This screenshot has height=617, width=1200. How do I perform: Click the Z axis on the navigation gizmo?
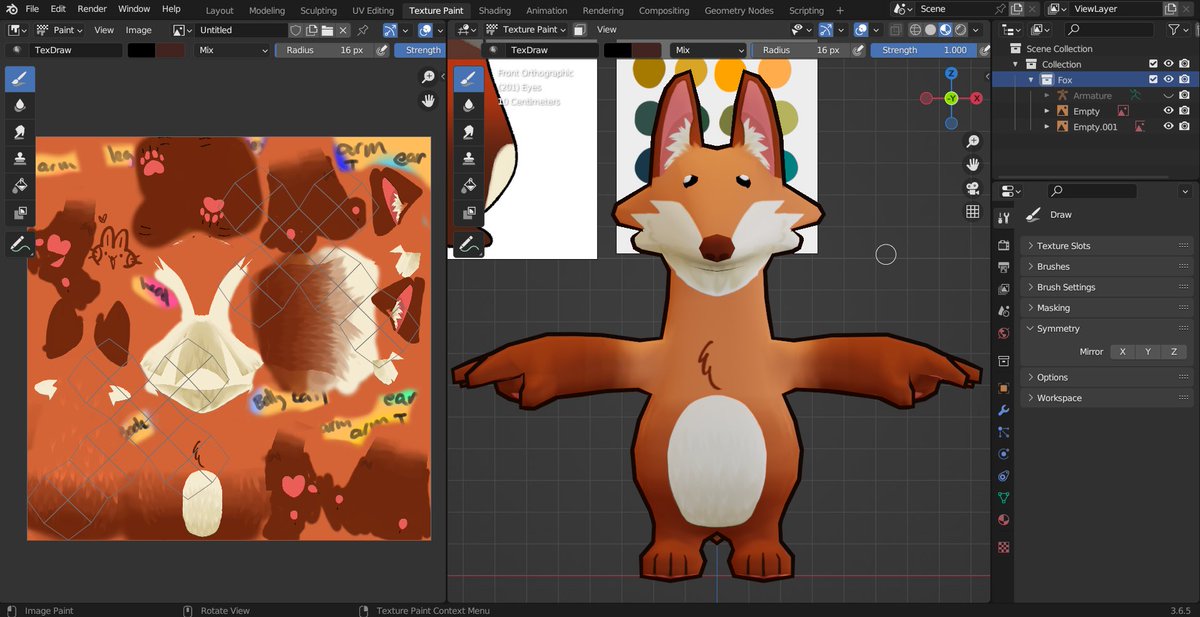[x=951, y=73]
